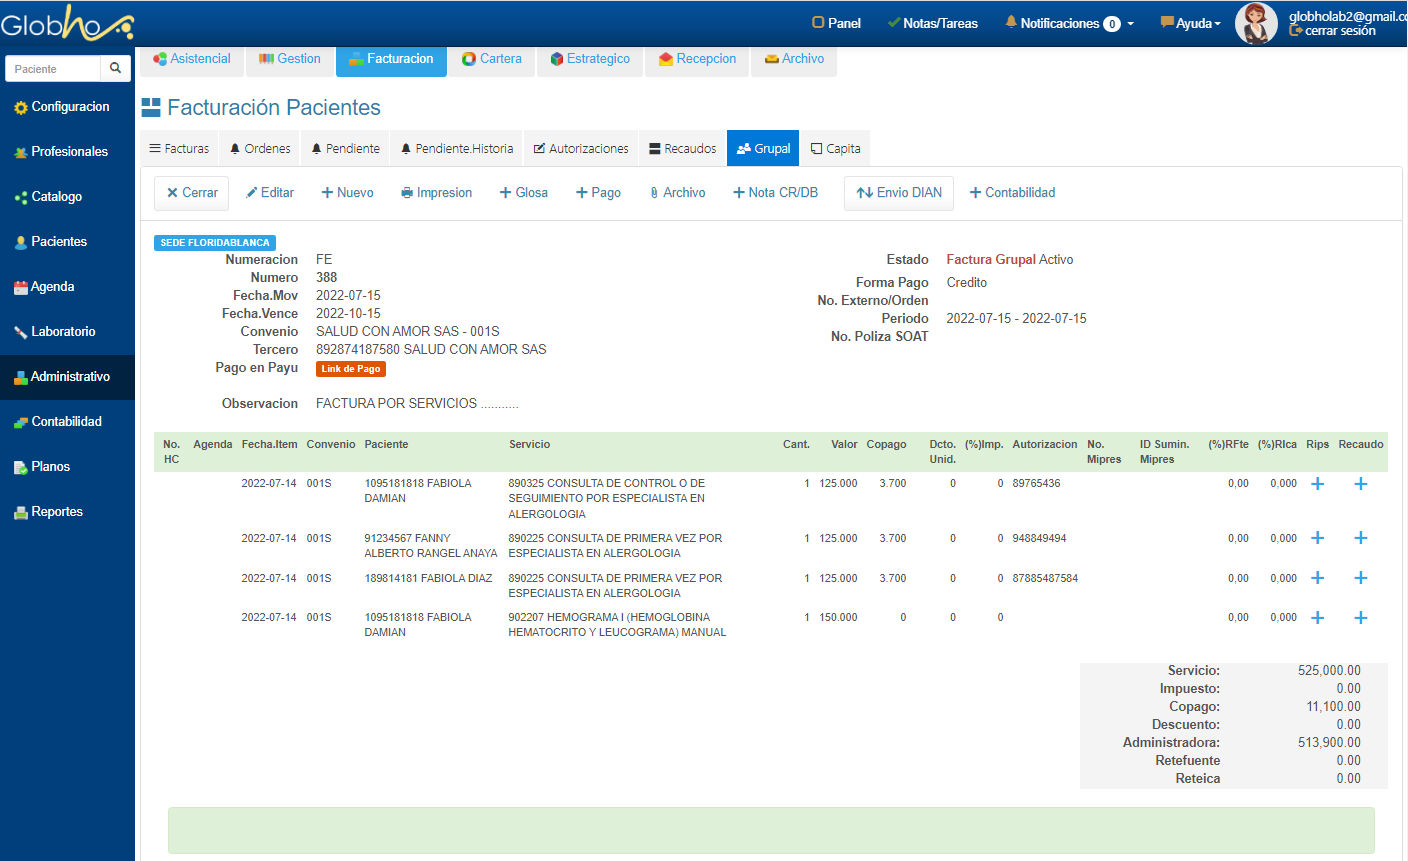
Task: Click the user avatar picture
Action: click(x=1256, y=23)
